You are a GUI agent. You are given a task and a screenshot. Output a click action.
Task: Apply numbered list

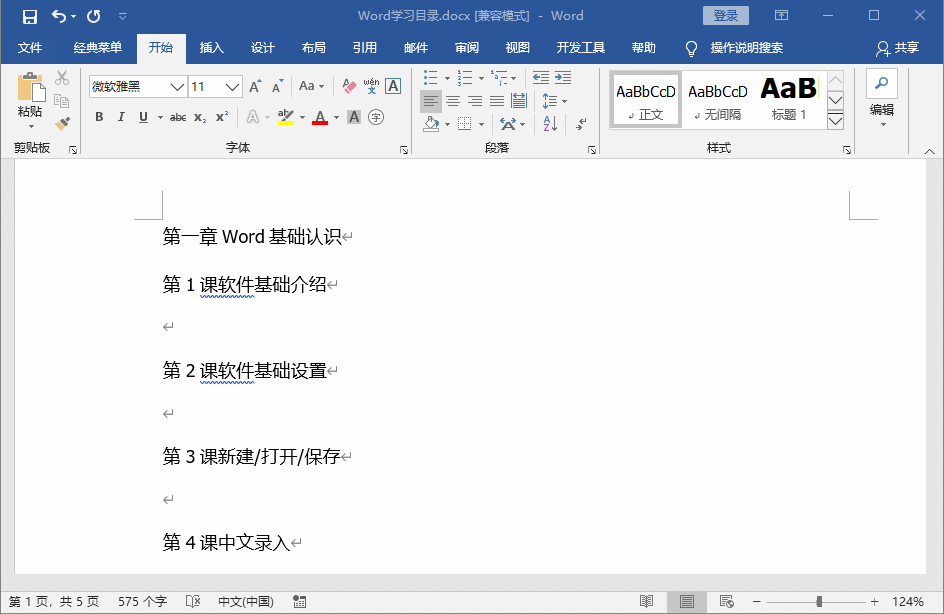pos(465,78)
